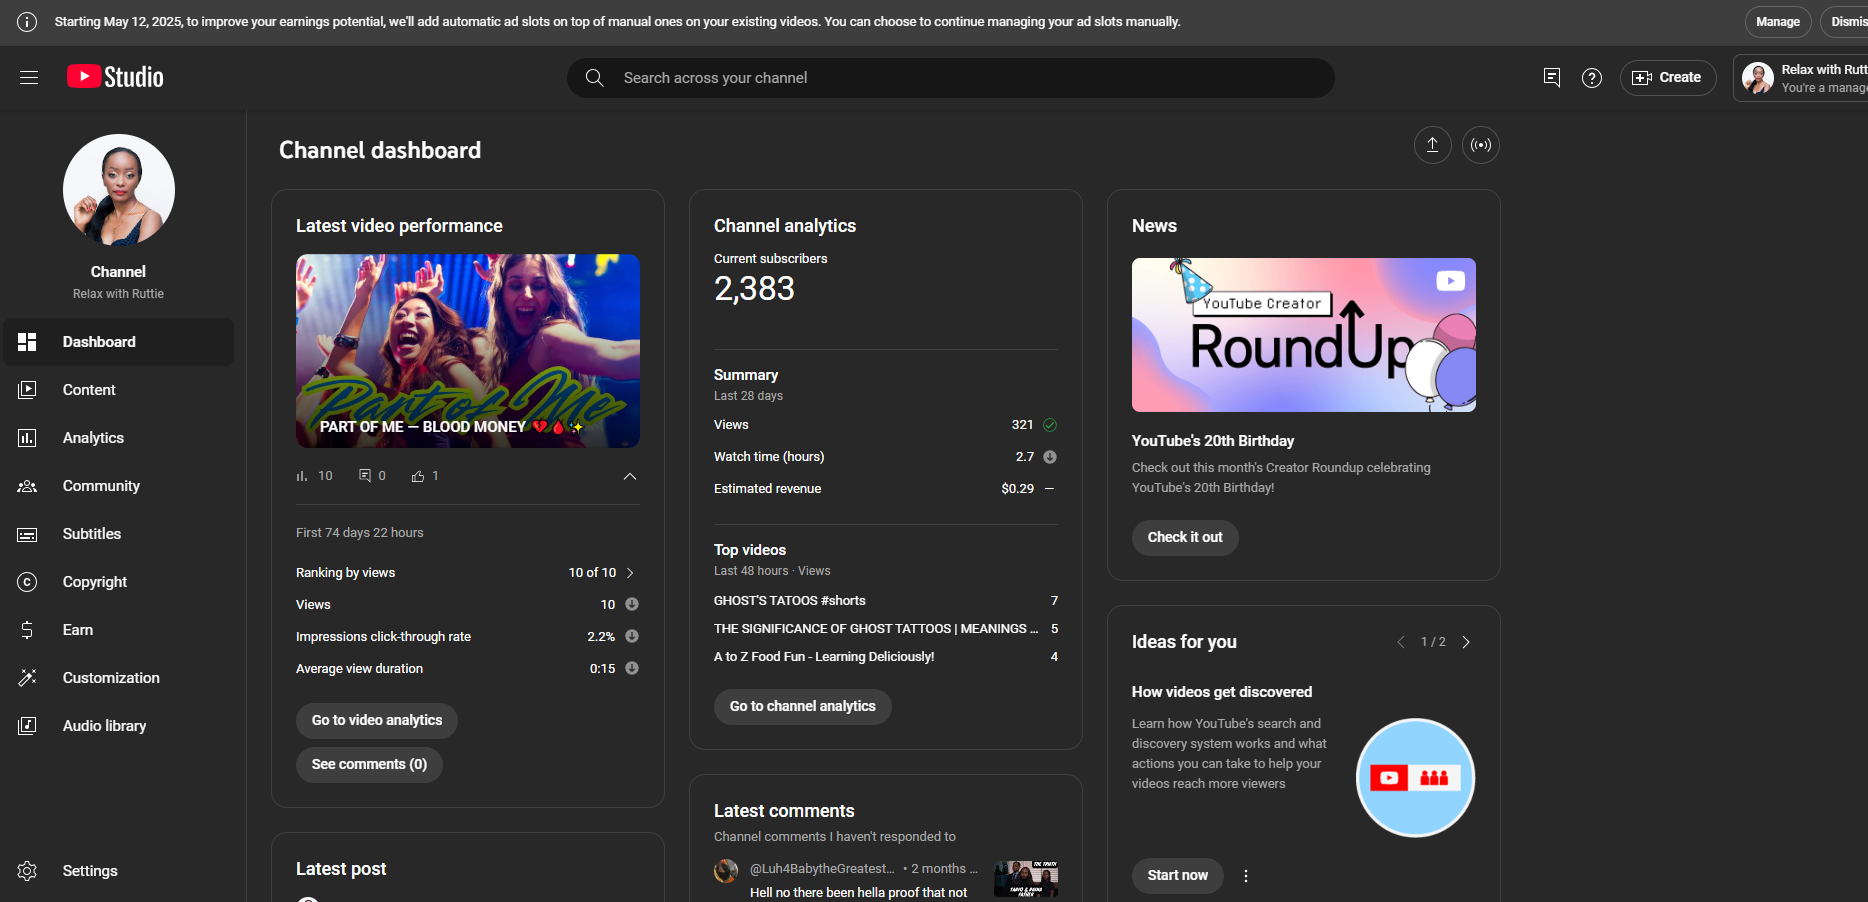Go to previous idea with left chevron
The height and width of the screenshot is (902, 1868).
1401,642
